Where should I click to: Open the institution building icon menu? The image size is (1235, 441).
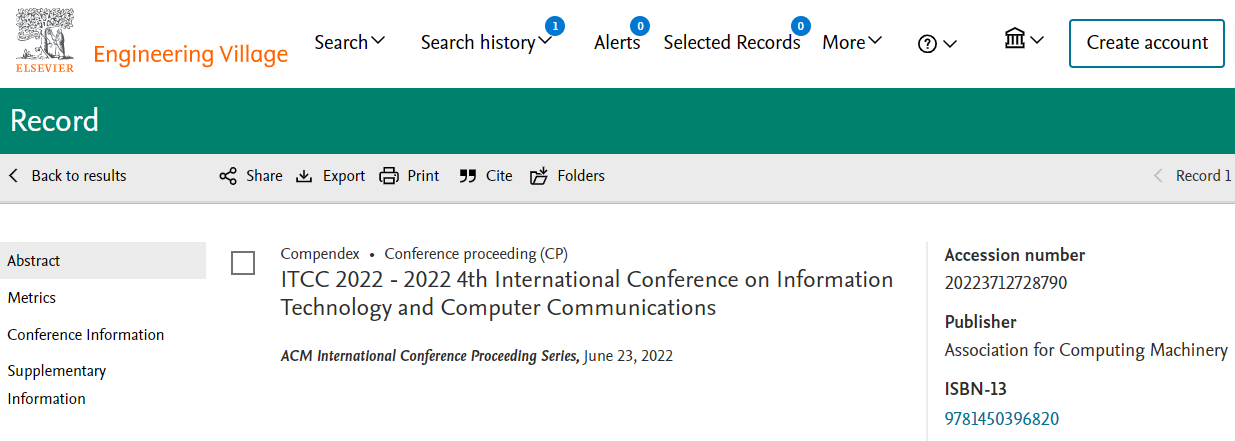tap(1024, 40)
